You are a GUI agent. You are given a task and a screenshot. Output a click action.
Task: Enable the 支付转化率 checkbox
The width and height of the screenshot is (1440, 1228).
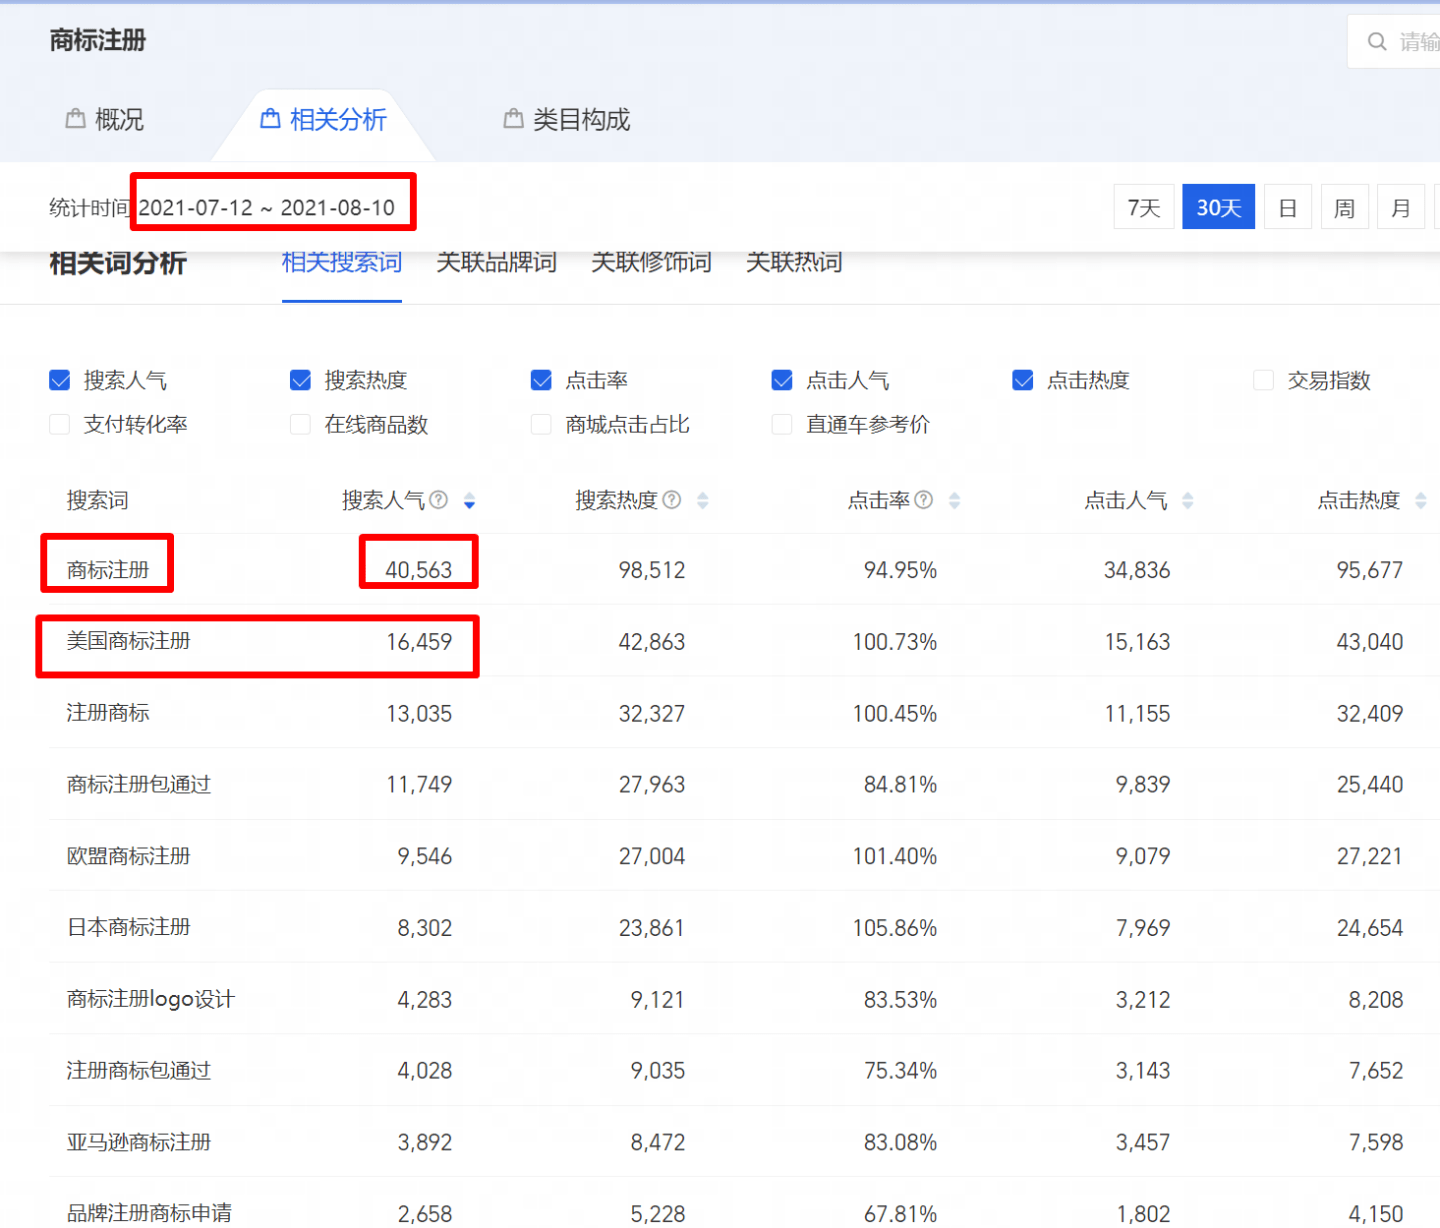pos(60,425)
